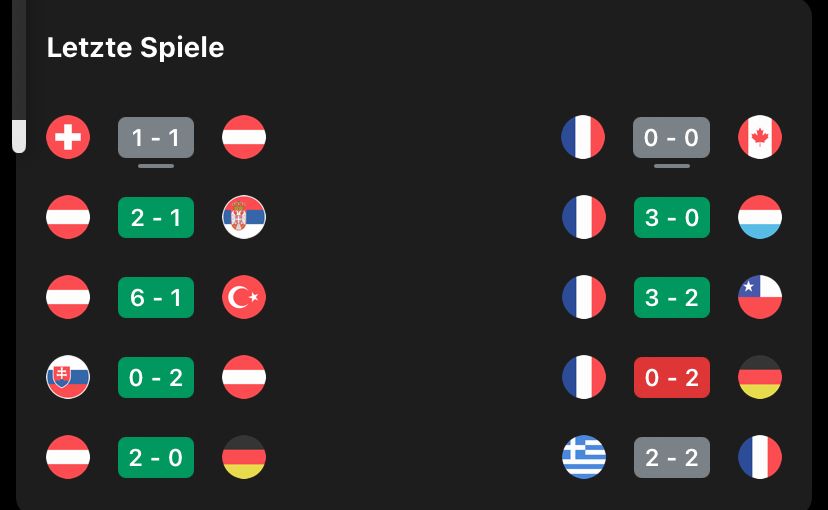Click the Serbia flag icon
Image resolution: width=828 pixels, height=510 pixels.
click(244, 217)
